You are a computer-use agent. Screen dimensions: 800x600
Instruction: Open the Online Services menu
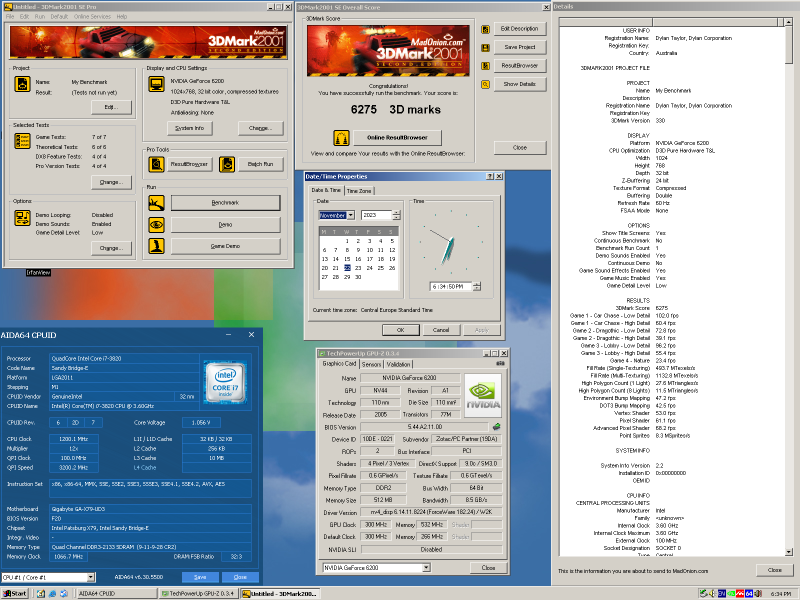(92, 16)
